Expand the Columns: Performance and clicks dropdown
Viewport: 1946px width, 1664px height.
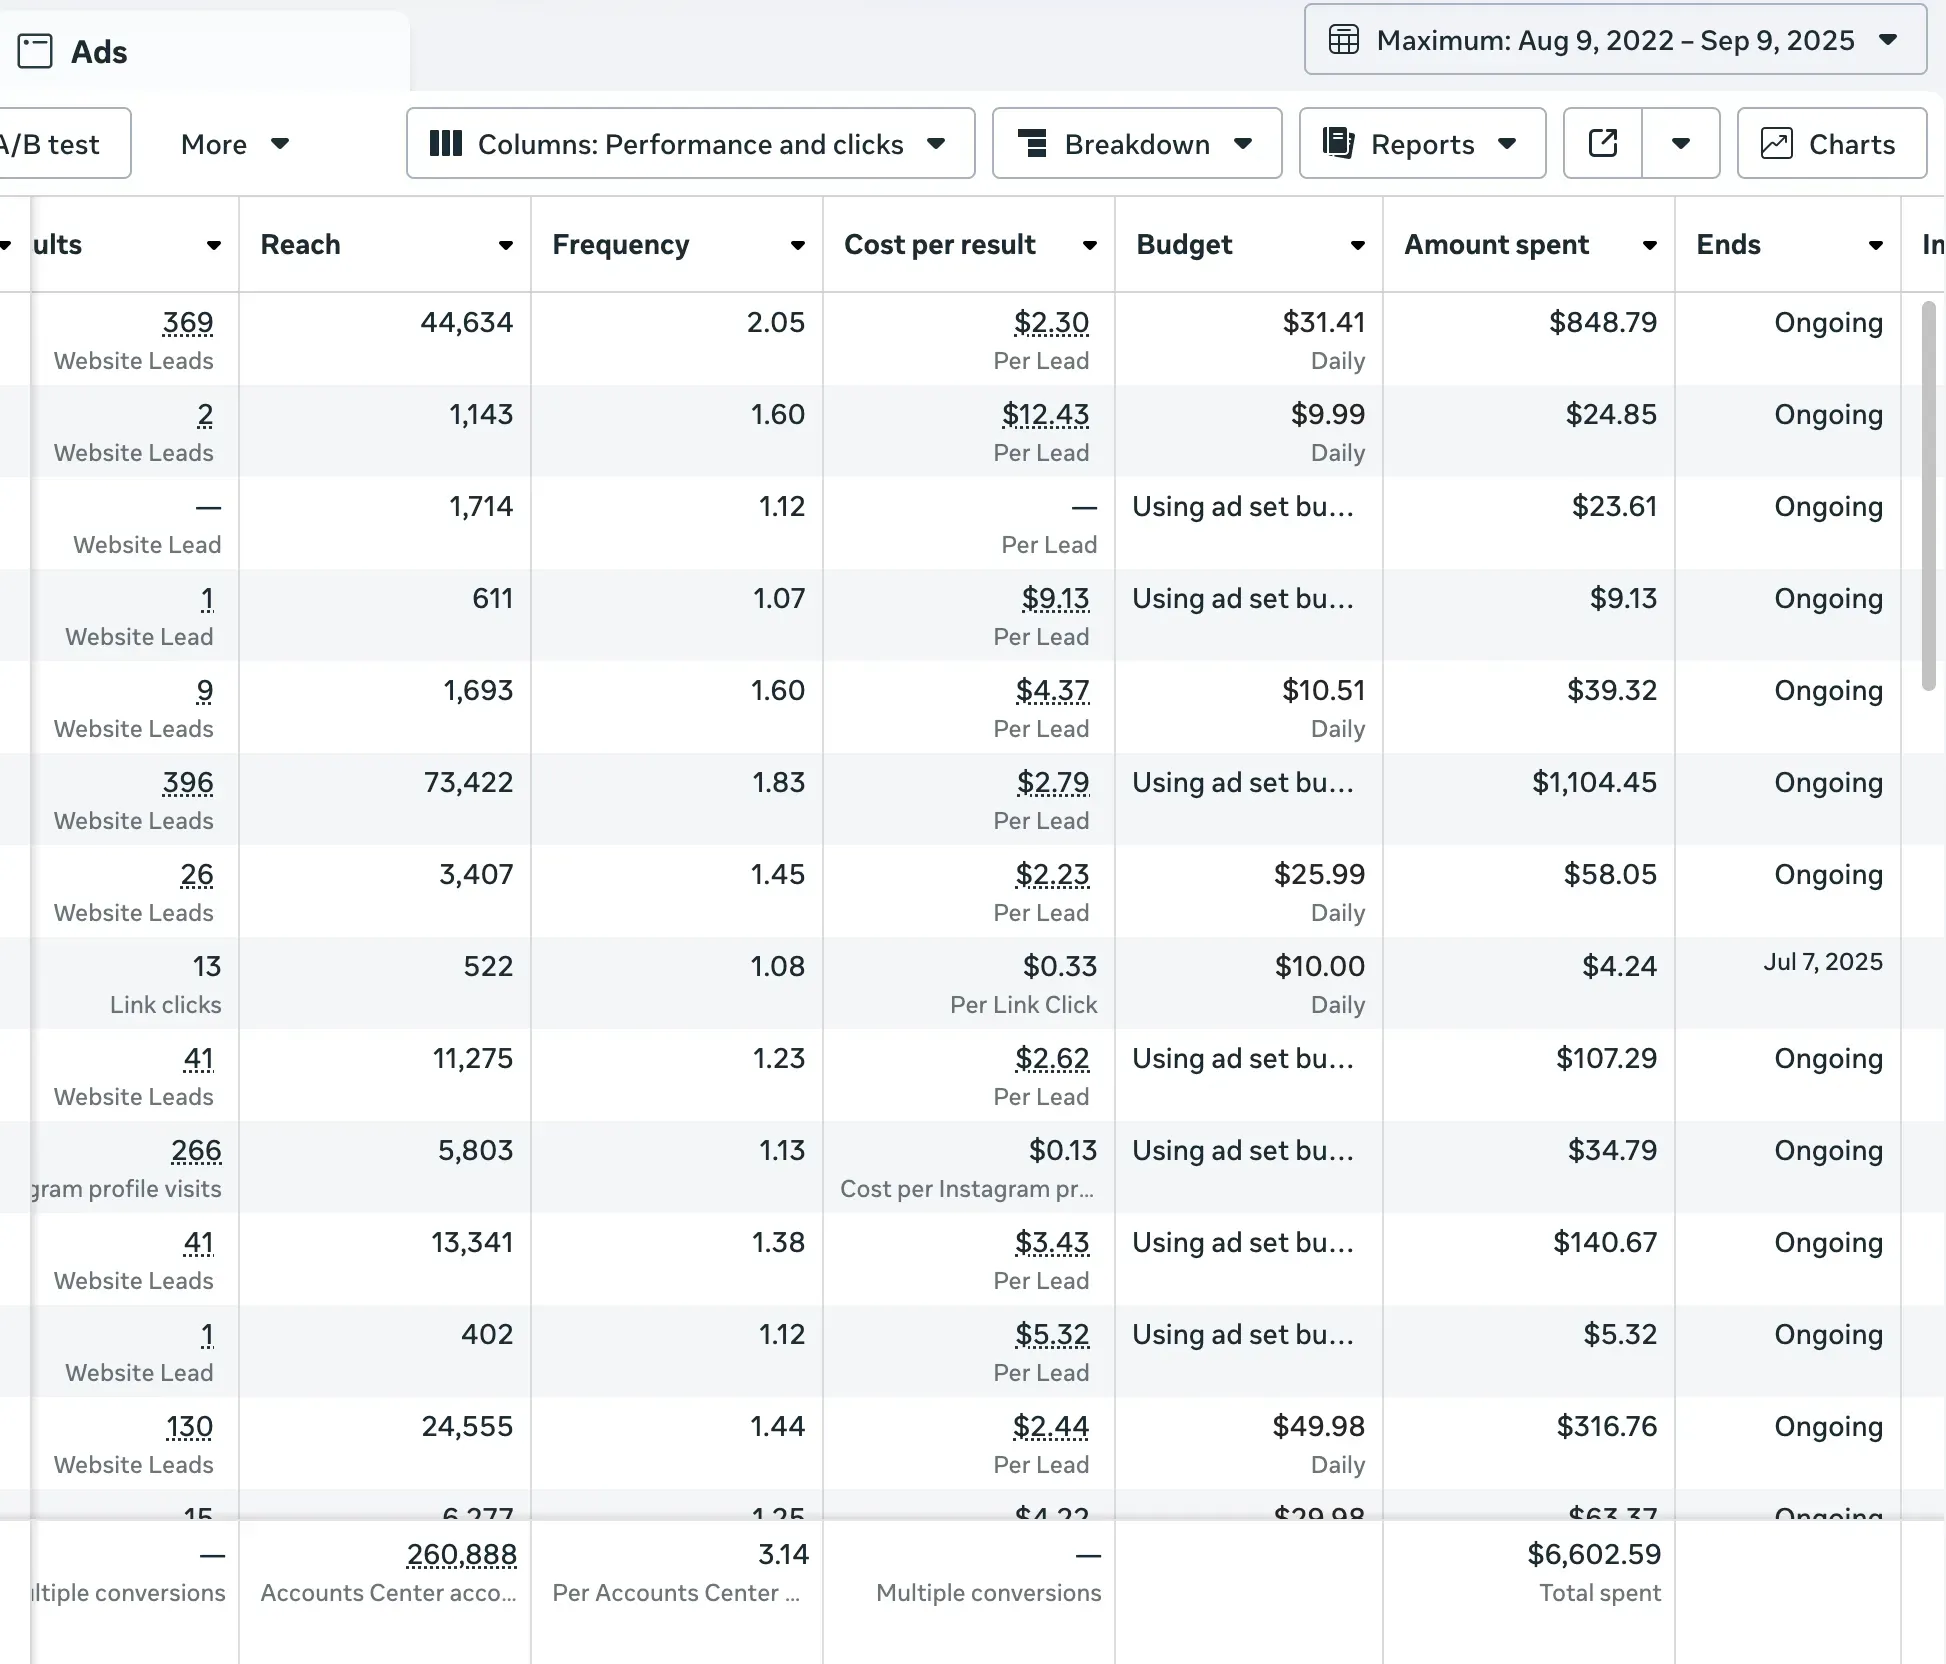tap(936, 143)
